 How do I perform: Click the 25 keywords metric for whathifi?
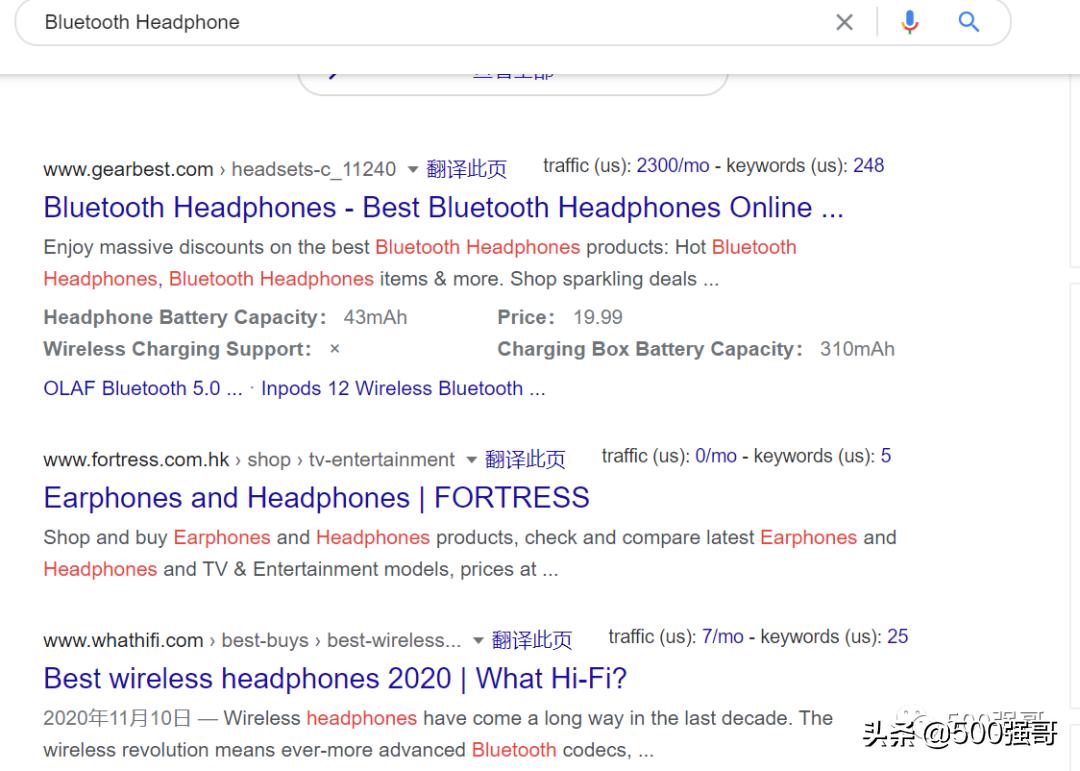point(897,636)
